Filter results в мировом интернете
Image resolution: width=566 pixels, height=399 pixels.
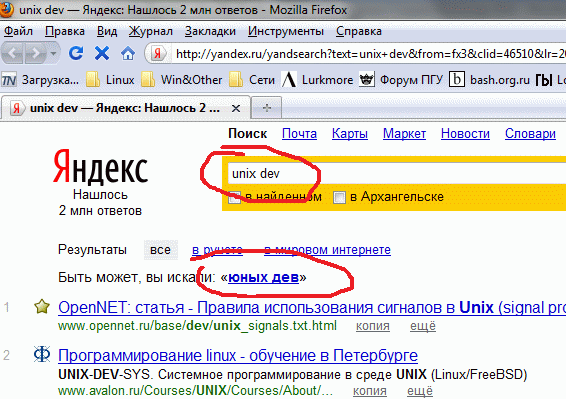tap(327, 250)
